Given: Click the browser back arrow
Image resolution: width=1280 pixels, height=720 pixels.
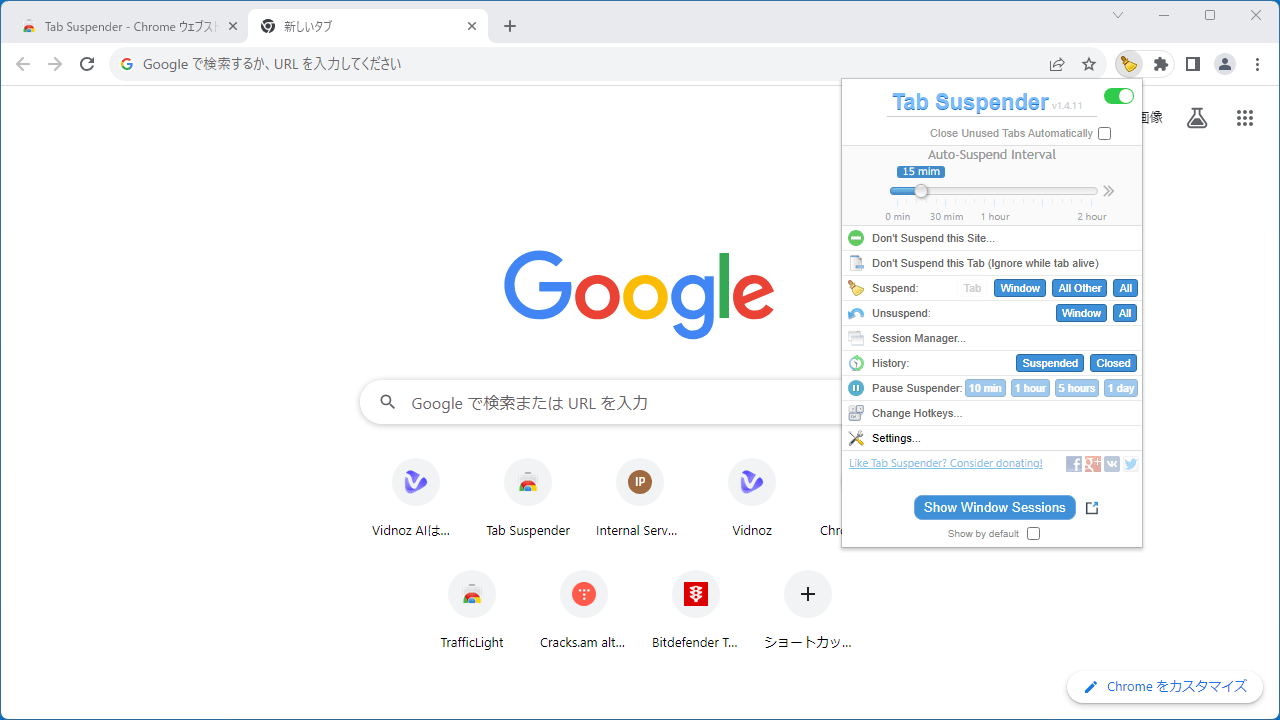Looking at the screenshot, I should (23, 64).
